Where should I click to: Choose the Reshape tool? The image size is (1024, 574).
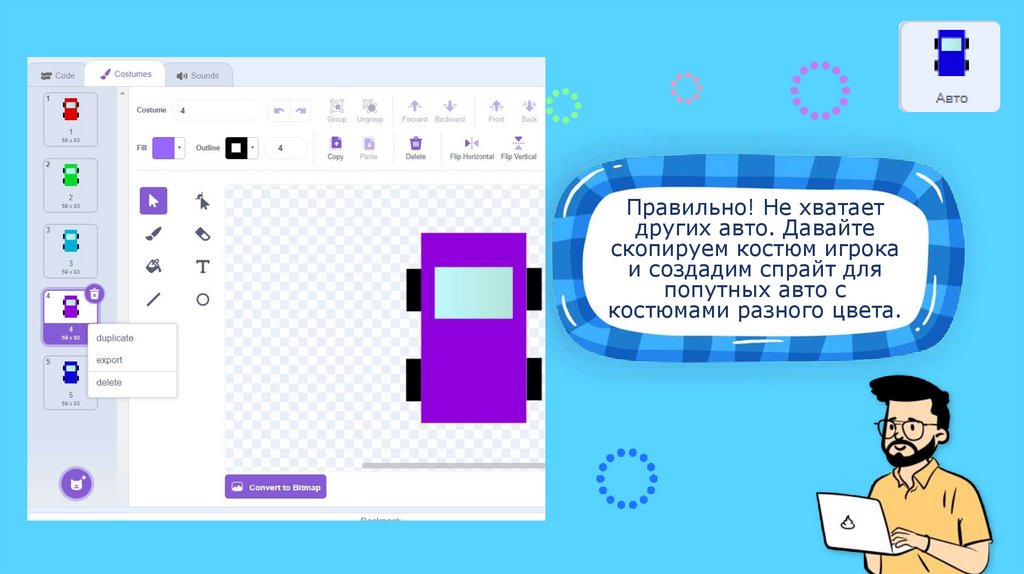tap(202, 200)
